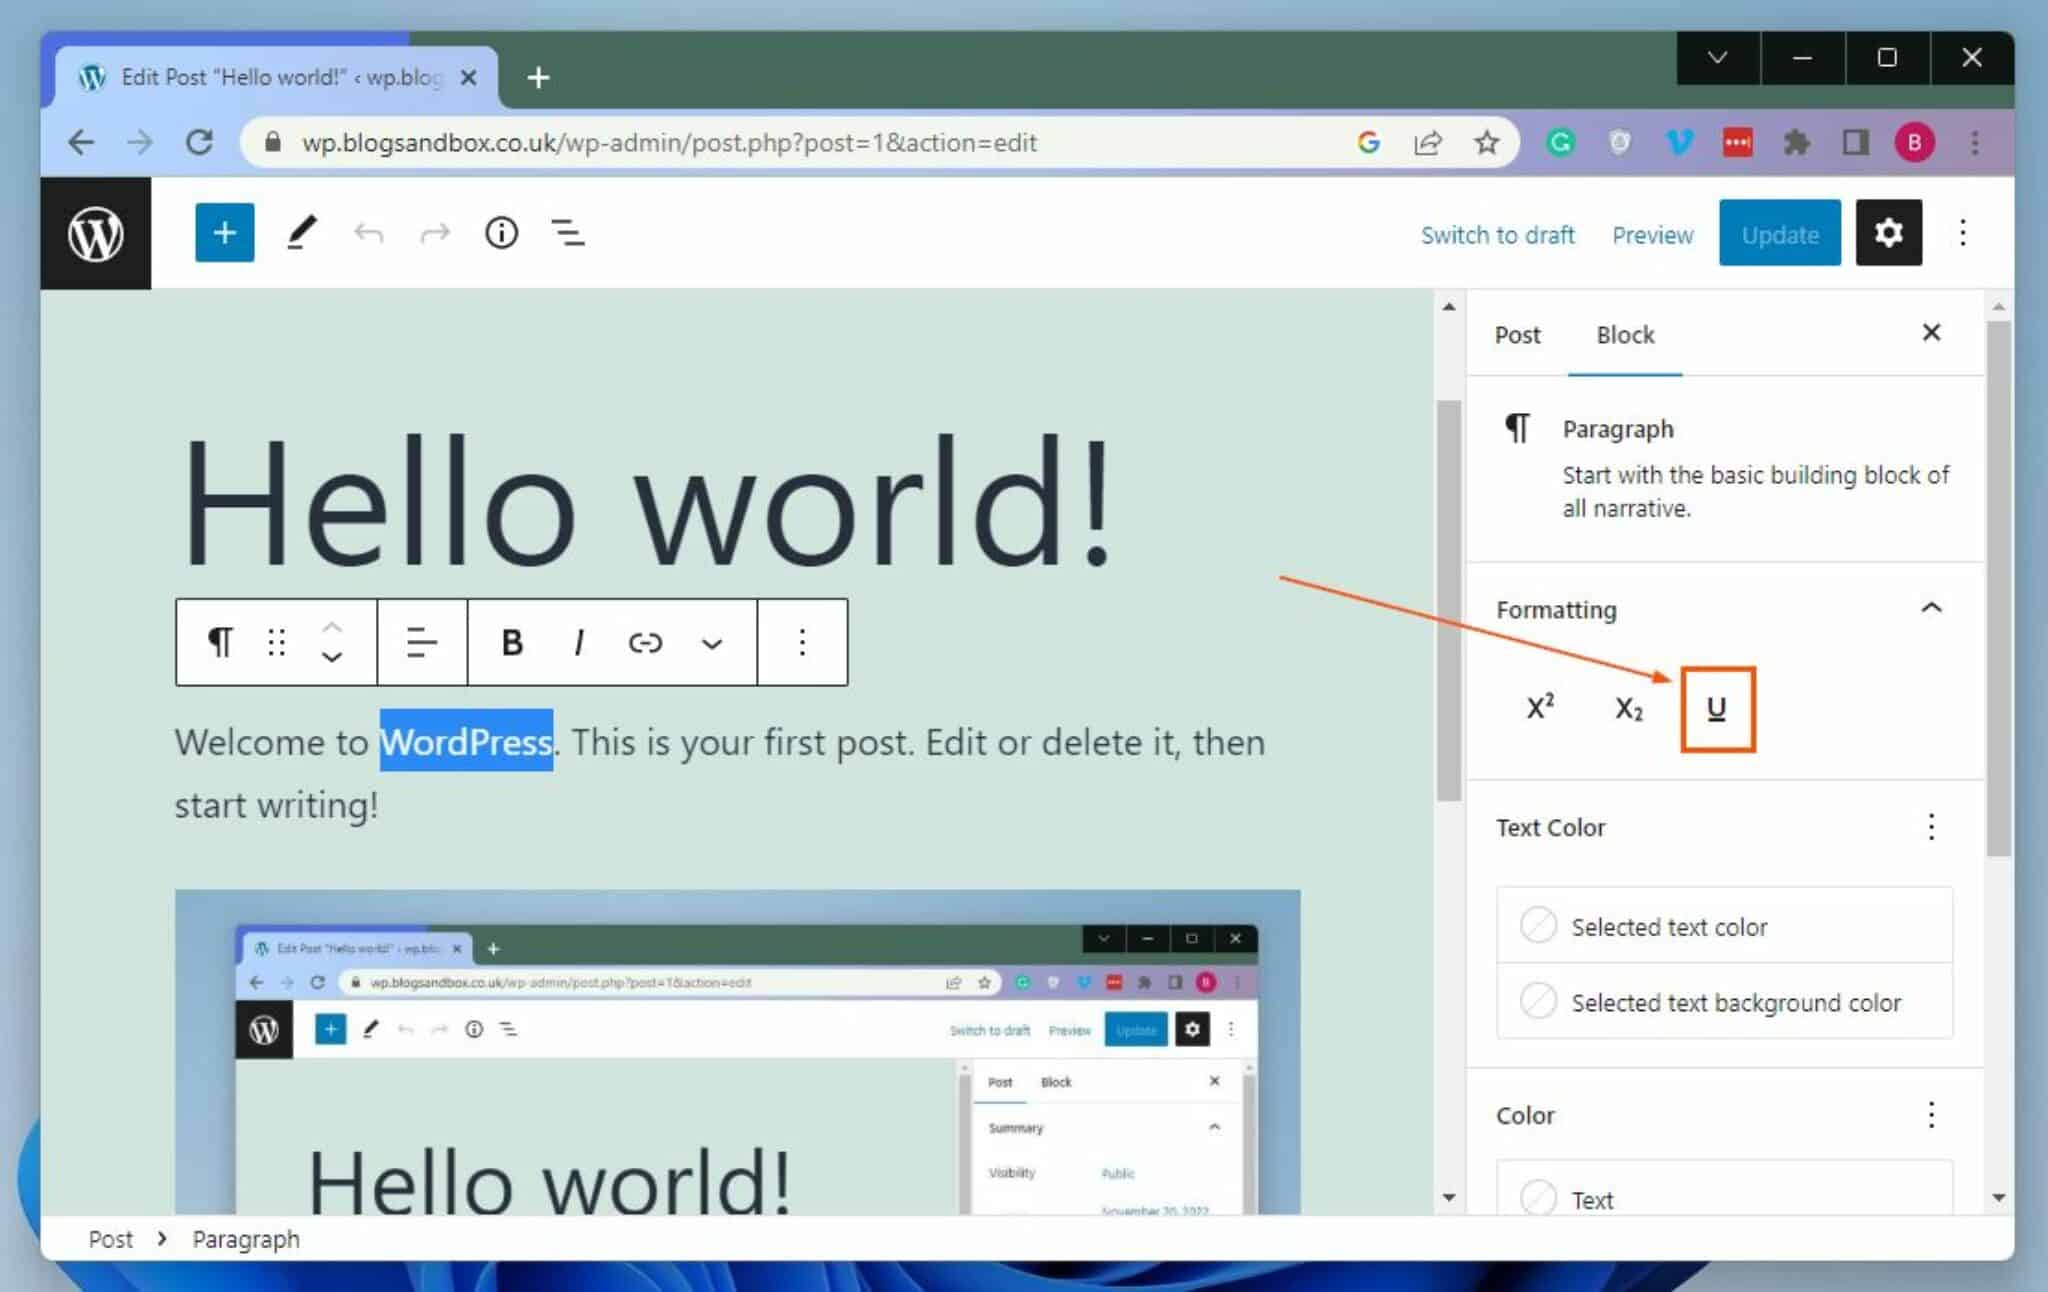Open the Block options three-dot menu
Screen dimensions: 2048x1292
coord(802,642)
